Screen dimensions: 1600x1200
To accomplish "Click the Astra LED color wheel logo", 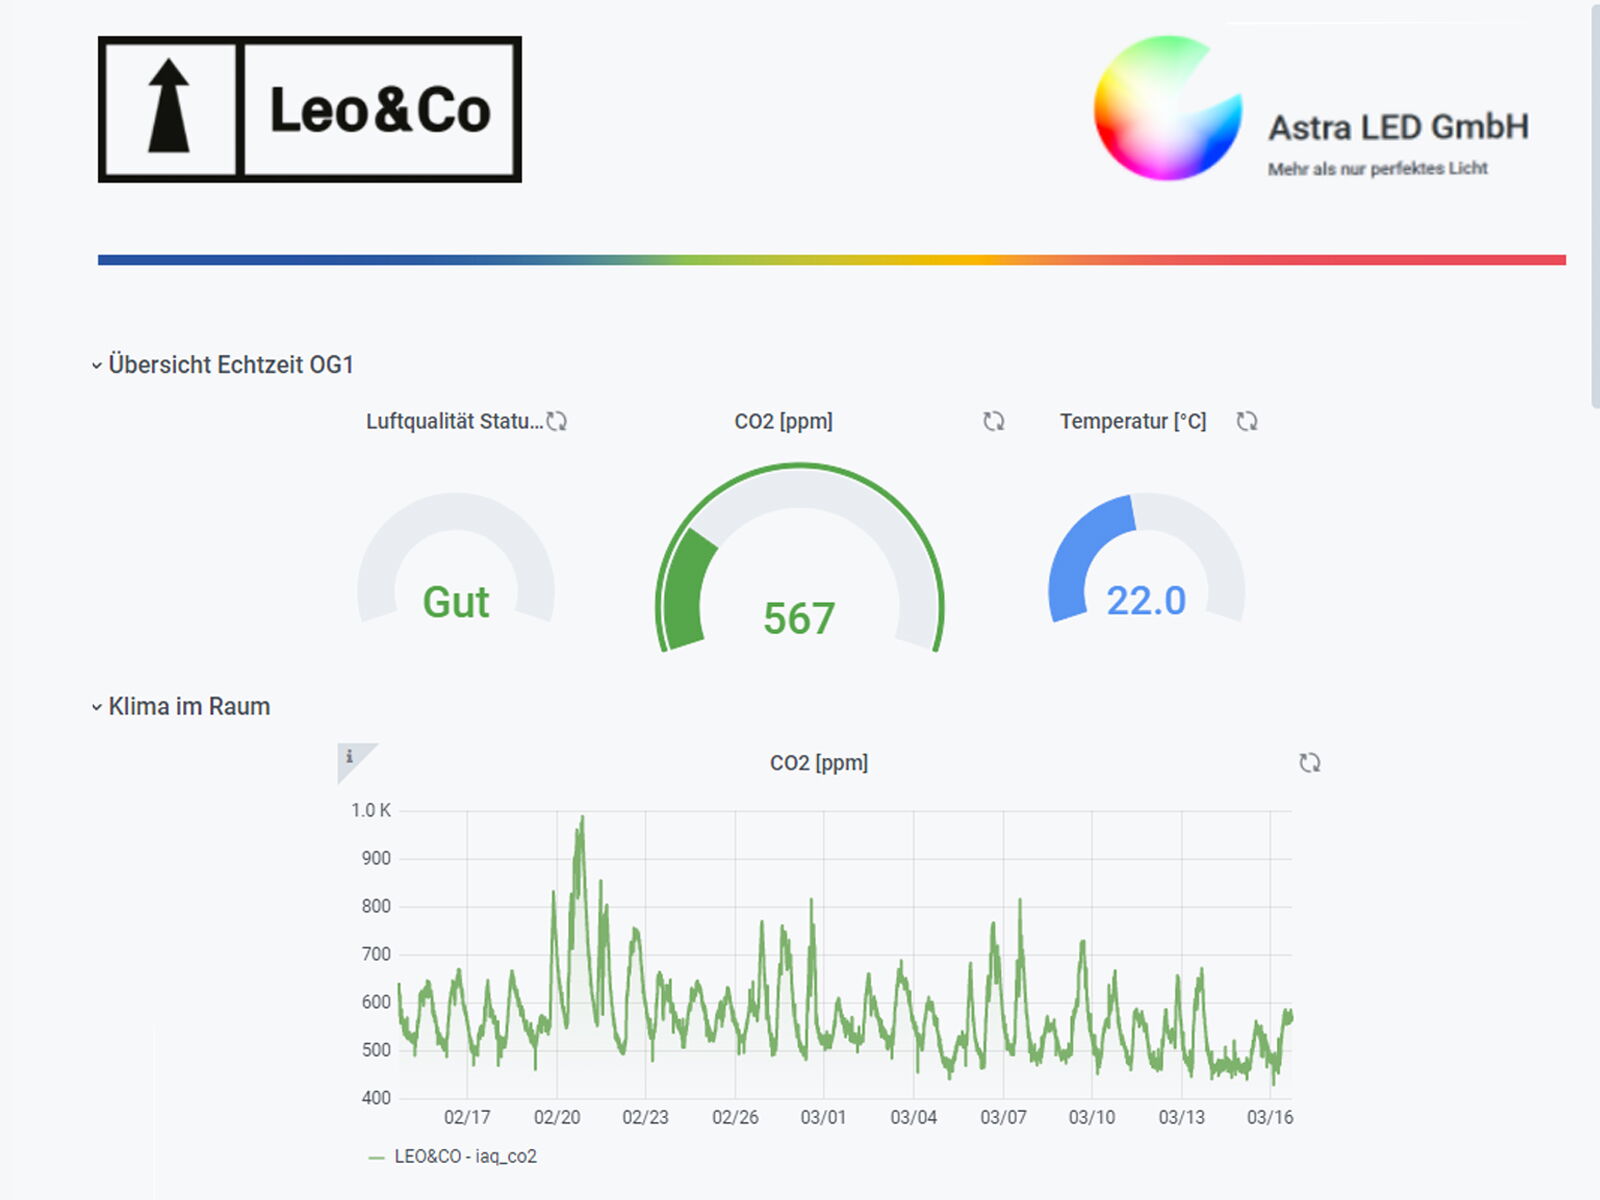I will [1167, 109].
